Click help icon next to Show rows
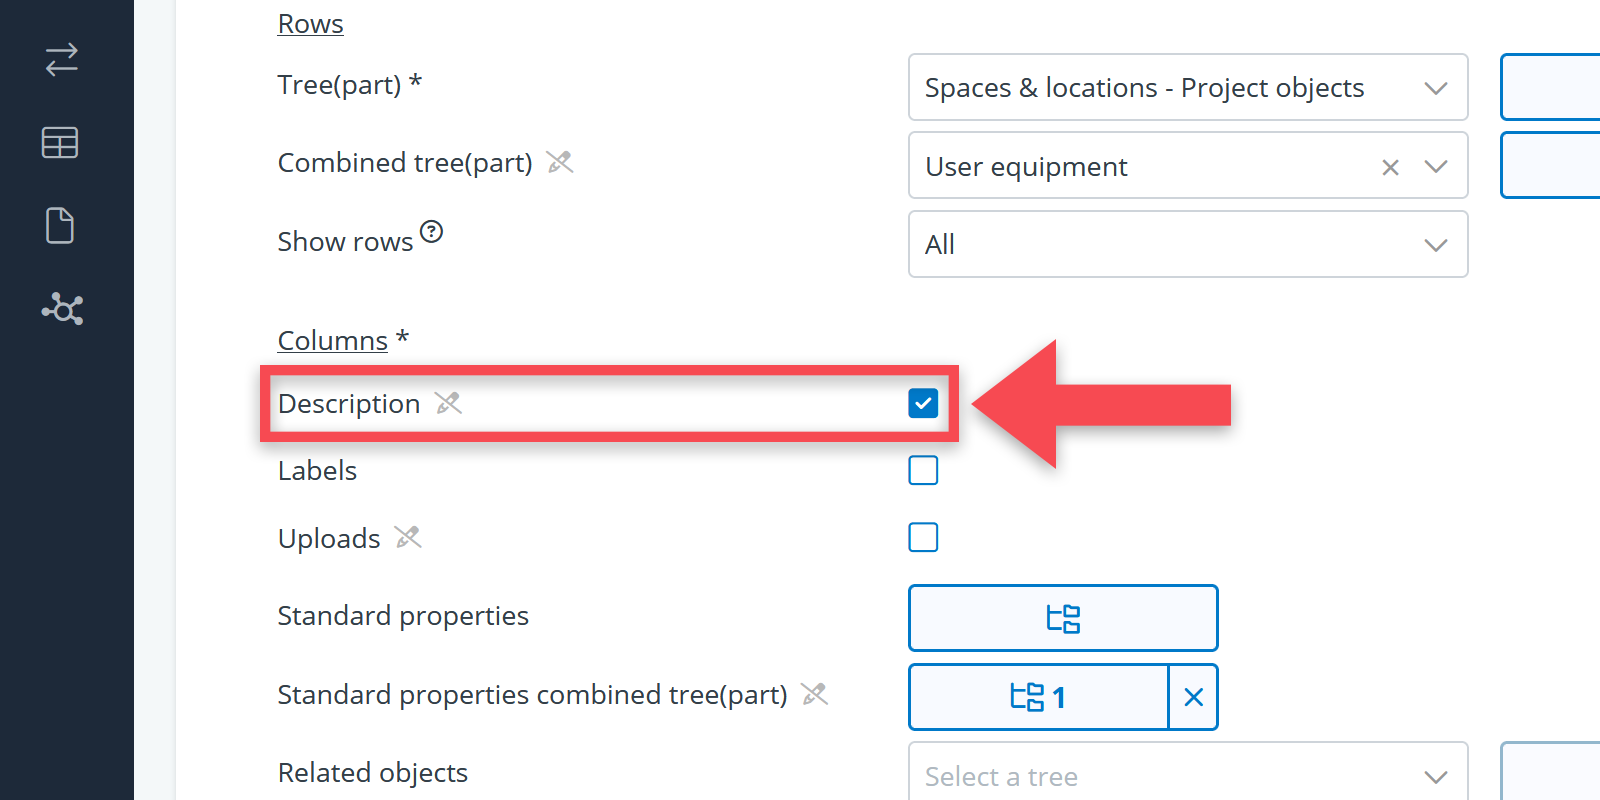This screenshot has width=1600, height=800. [x=431, y=232]
